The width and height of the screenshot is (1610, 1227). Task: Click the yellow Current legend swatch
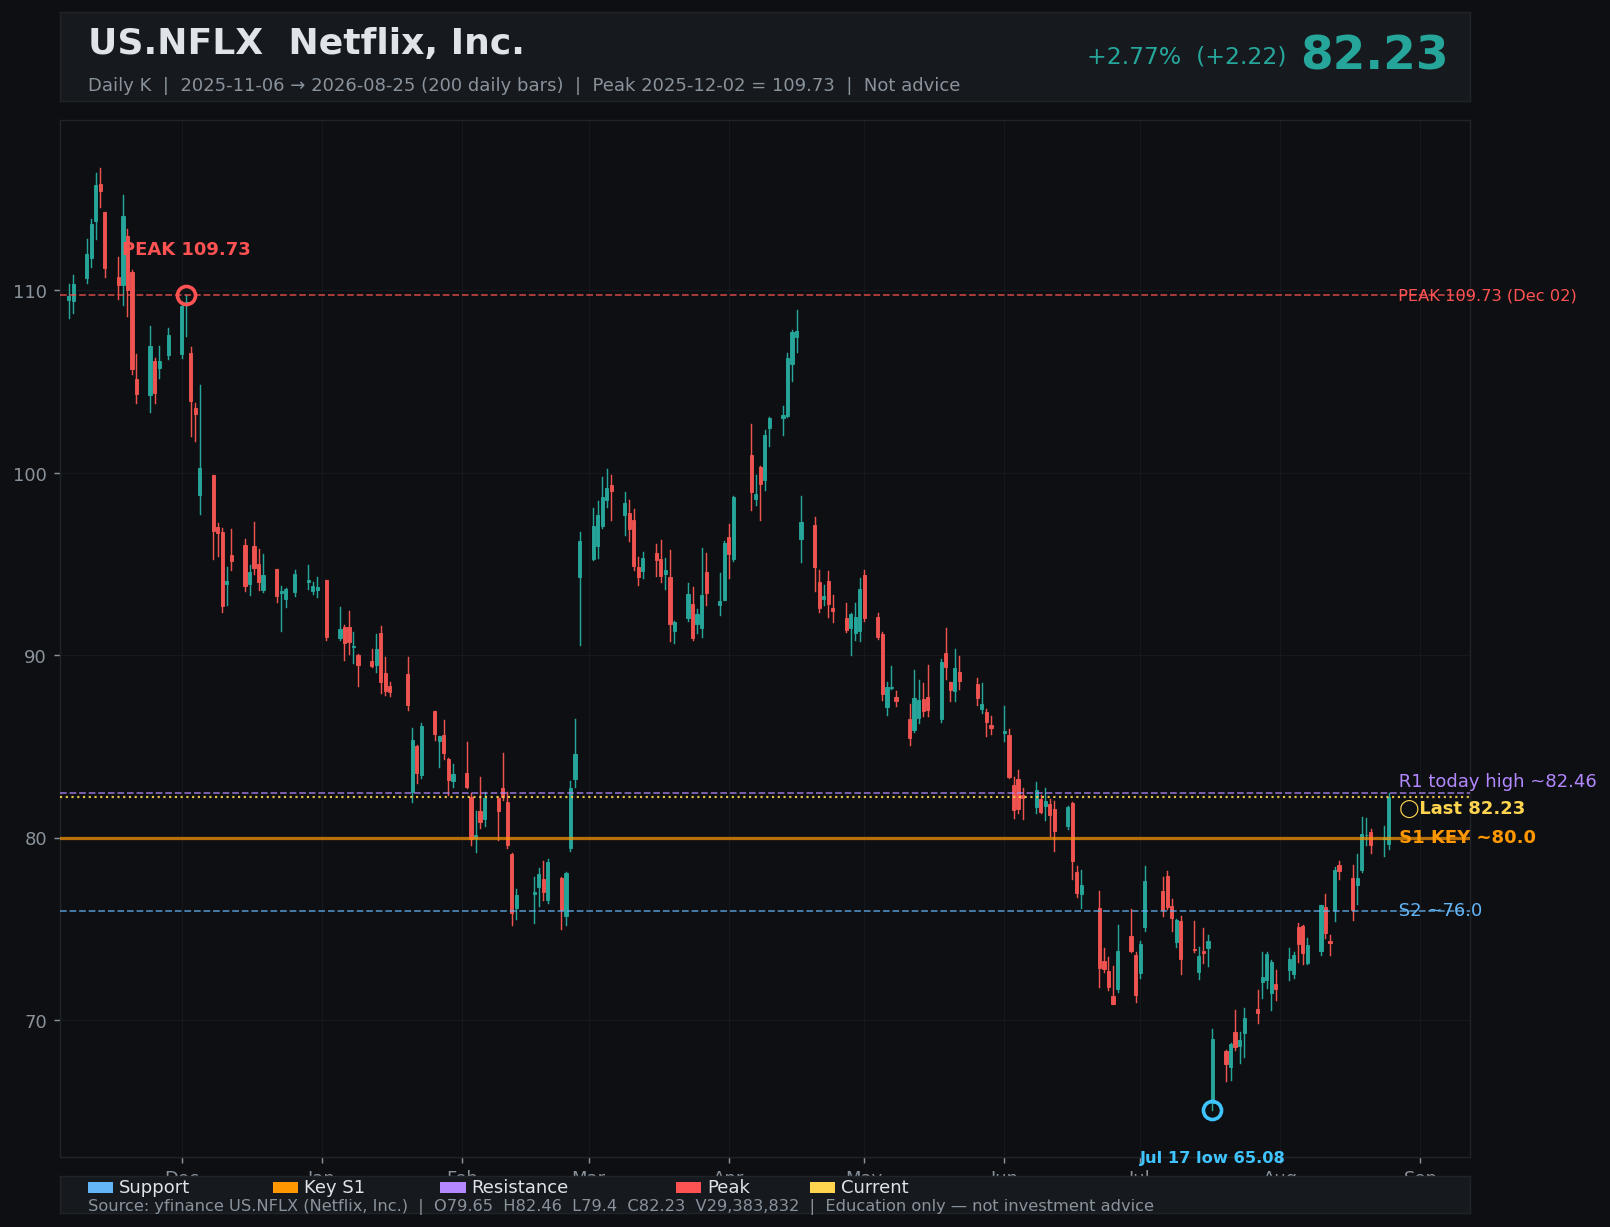(x=822, y=1187)
